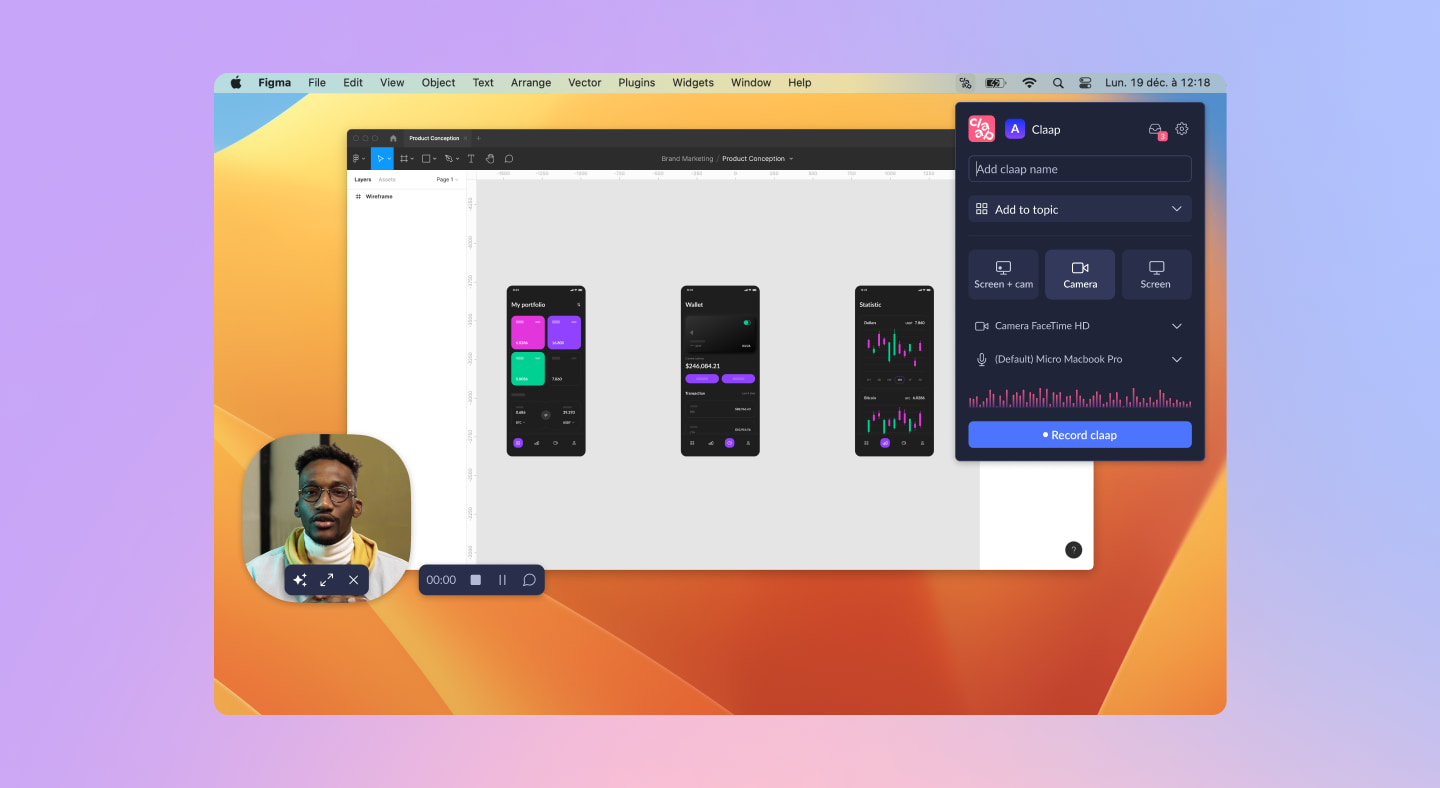Open the Figma app menu in menu bar
This screenshot has width=1440, height=788.
click(x=275, y=83)
